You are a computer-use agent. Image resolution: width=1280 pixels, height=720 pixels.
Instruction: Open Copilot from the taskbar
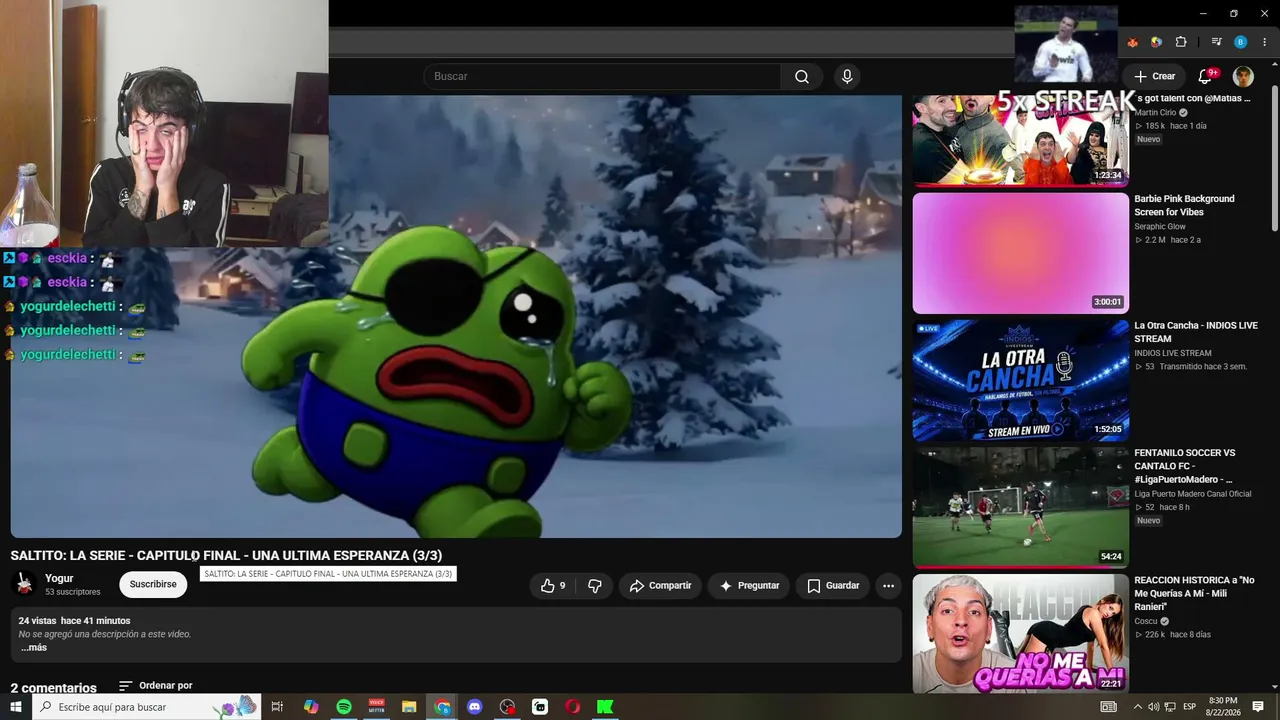(311, 707)
